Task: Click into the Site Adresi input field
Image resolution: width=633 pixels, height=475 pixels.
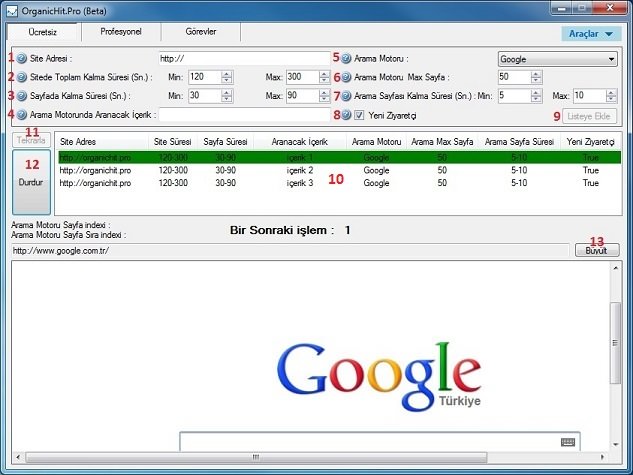Action: (x=245, y=59)
